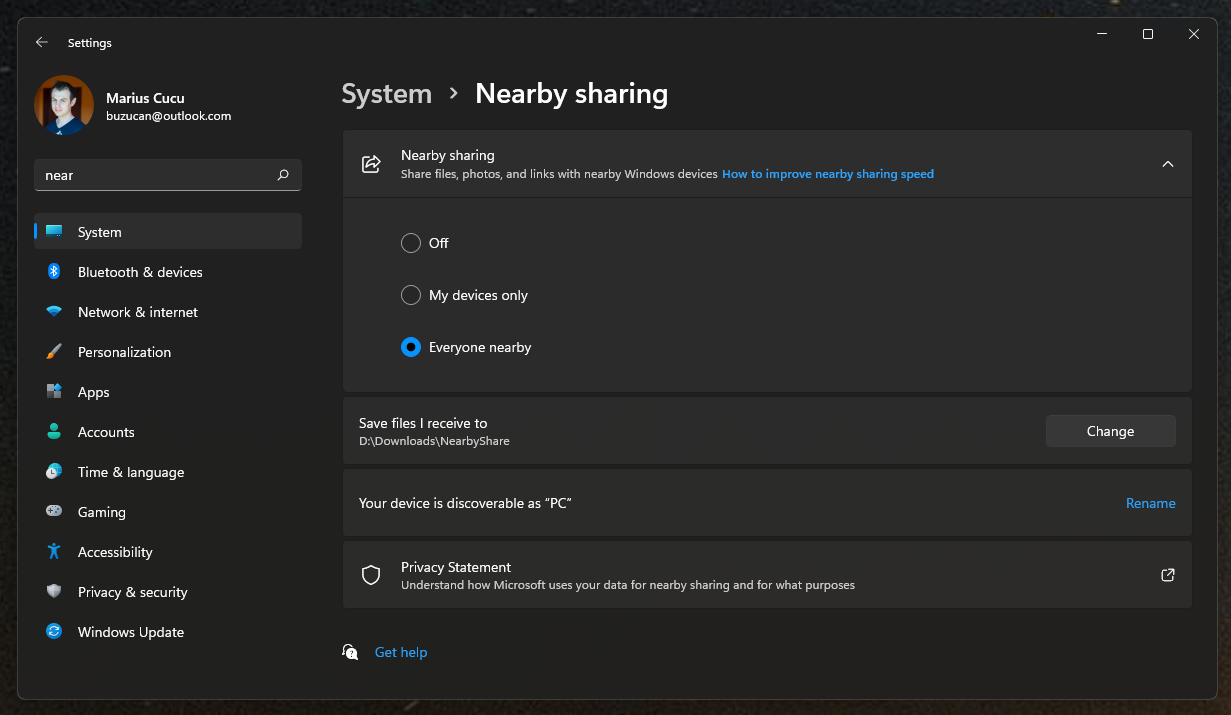Select My devices only option
Screen dimensions: 1231x715
(x=411, y=295)
